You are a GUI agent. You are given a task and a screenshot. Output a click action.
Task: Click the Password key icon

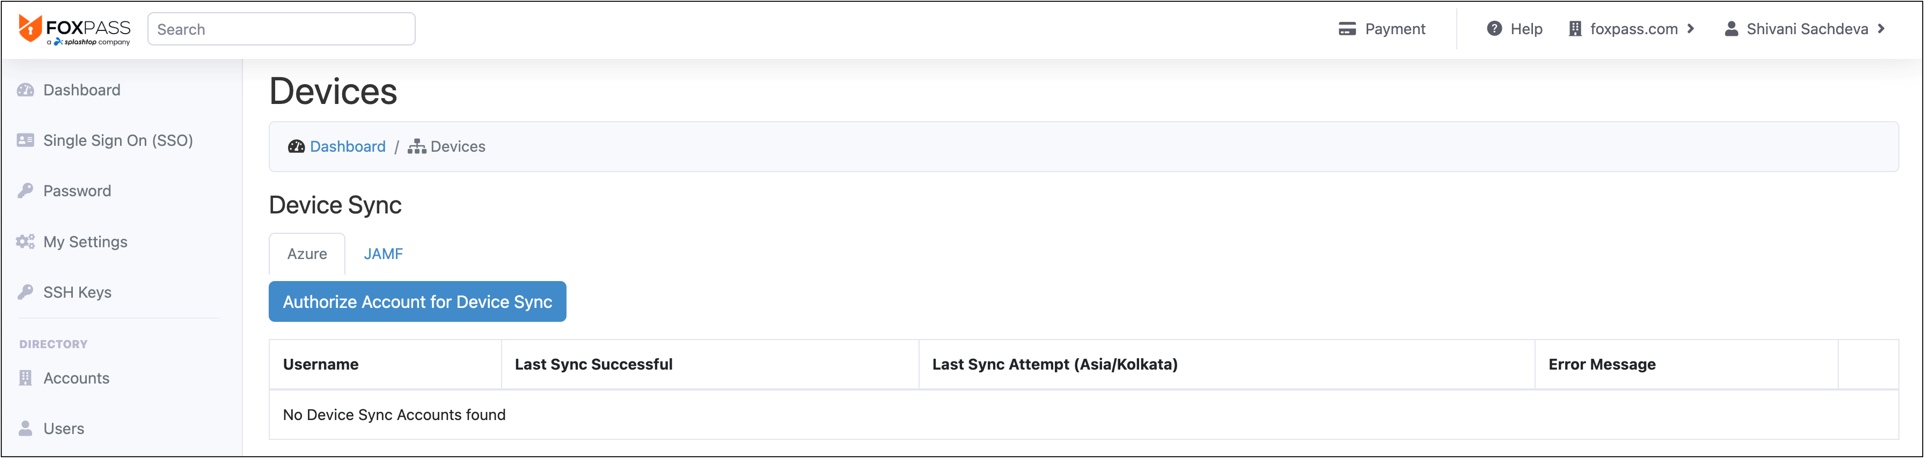pyautogui.click(x=26, y=191)
